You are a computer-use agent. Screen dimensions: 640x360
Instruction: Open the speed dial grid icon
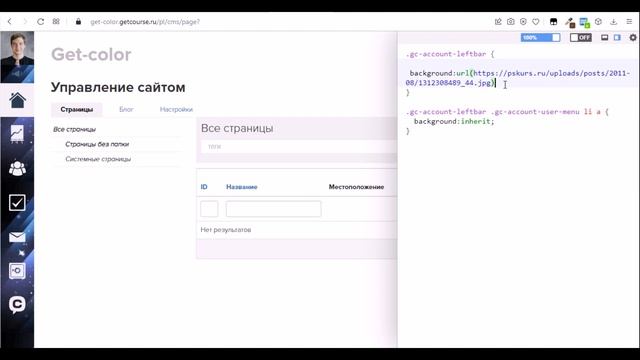click(56, 22)
